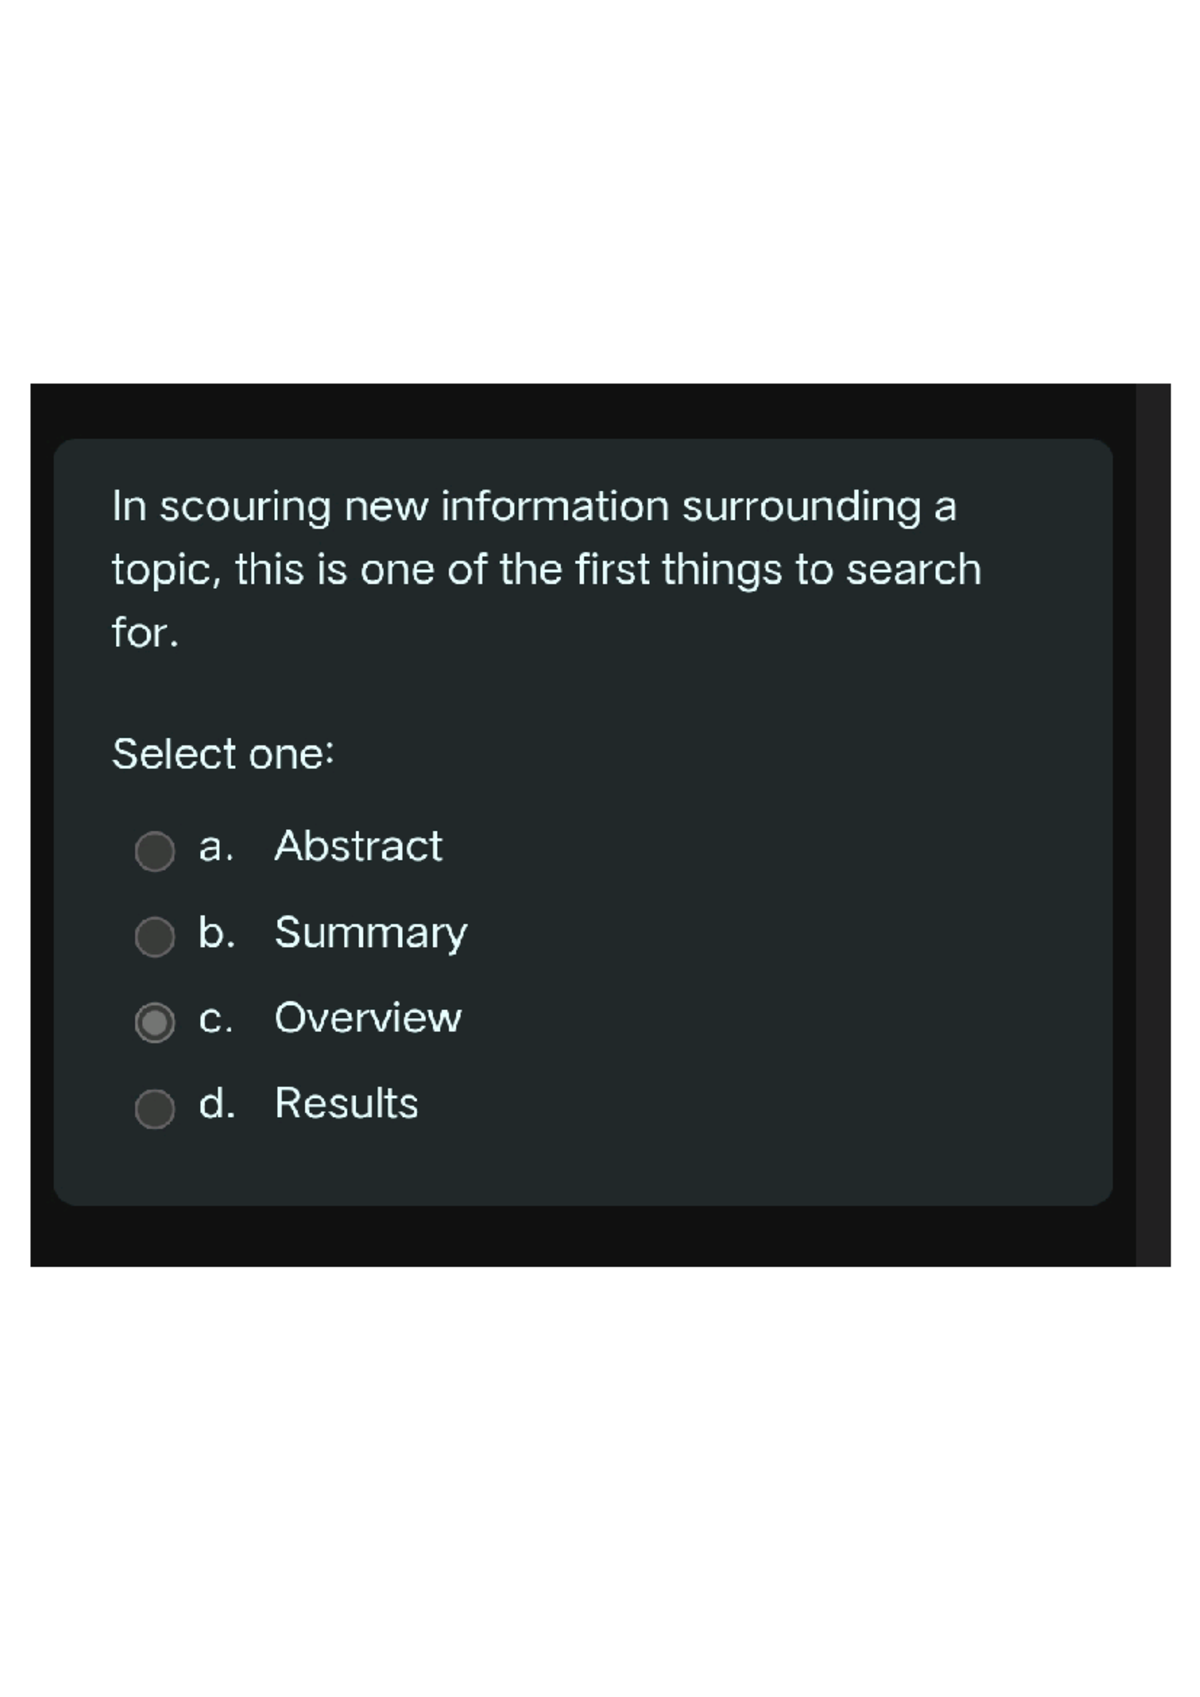Screen dimensions: 1200x1697
Task: Click the option letter b
Action: click(x=214, y=933)
